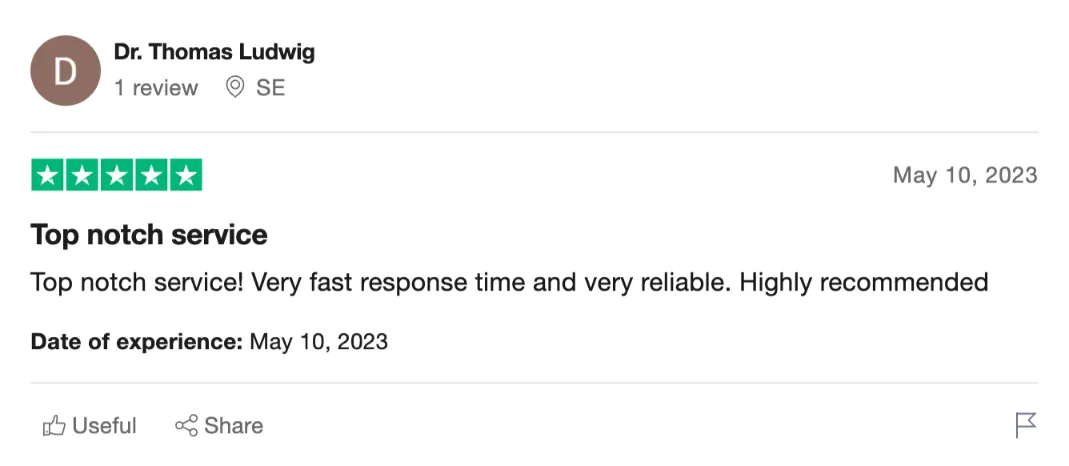Mark the review as Useful
Screen dimensions: 1069x466
pos(104,426)
